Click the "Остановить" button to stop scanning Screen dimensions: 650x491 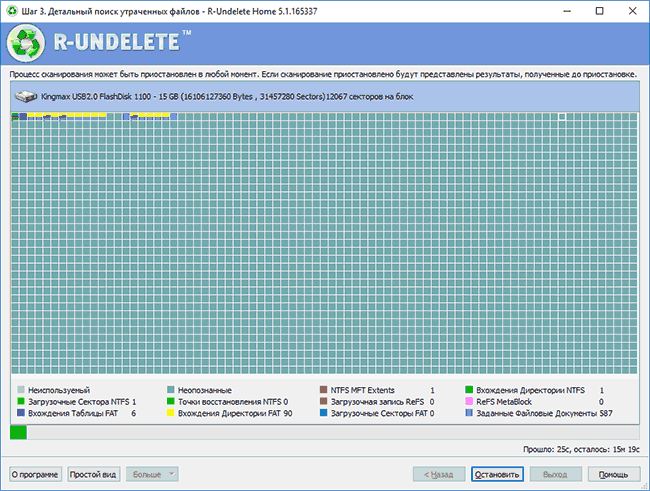point(497,474)
